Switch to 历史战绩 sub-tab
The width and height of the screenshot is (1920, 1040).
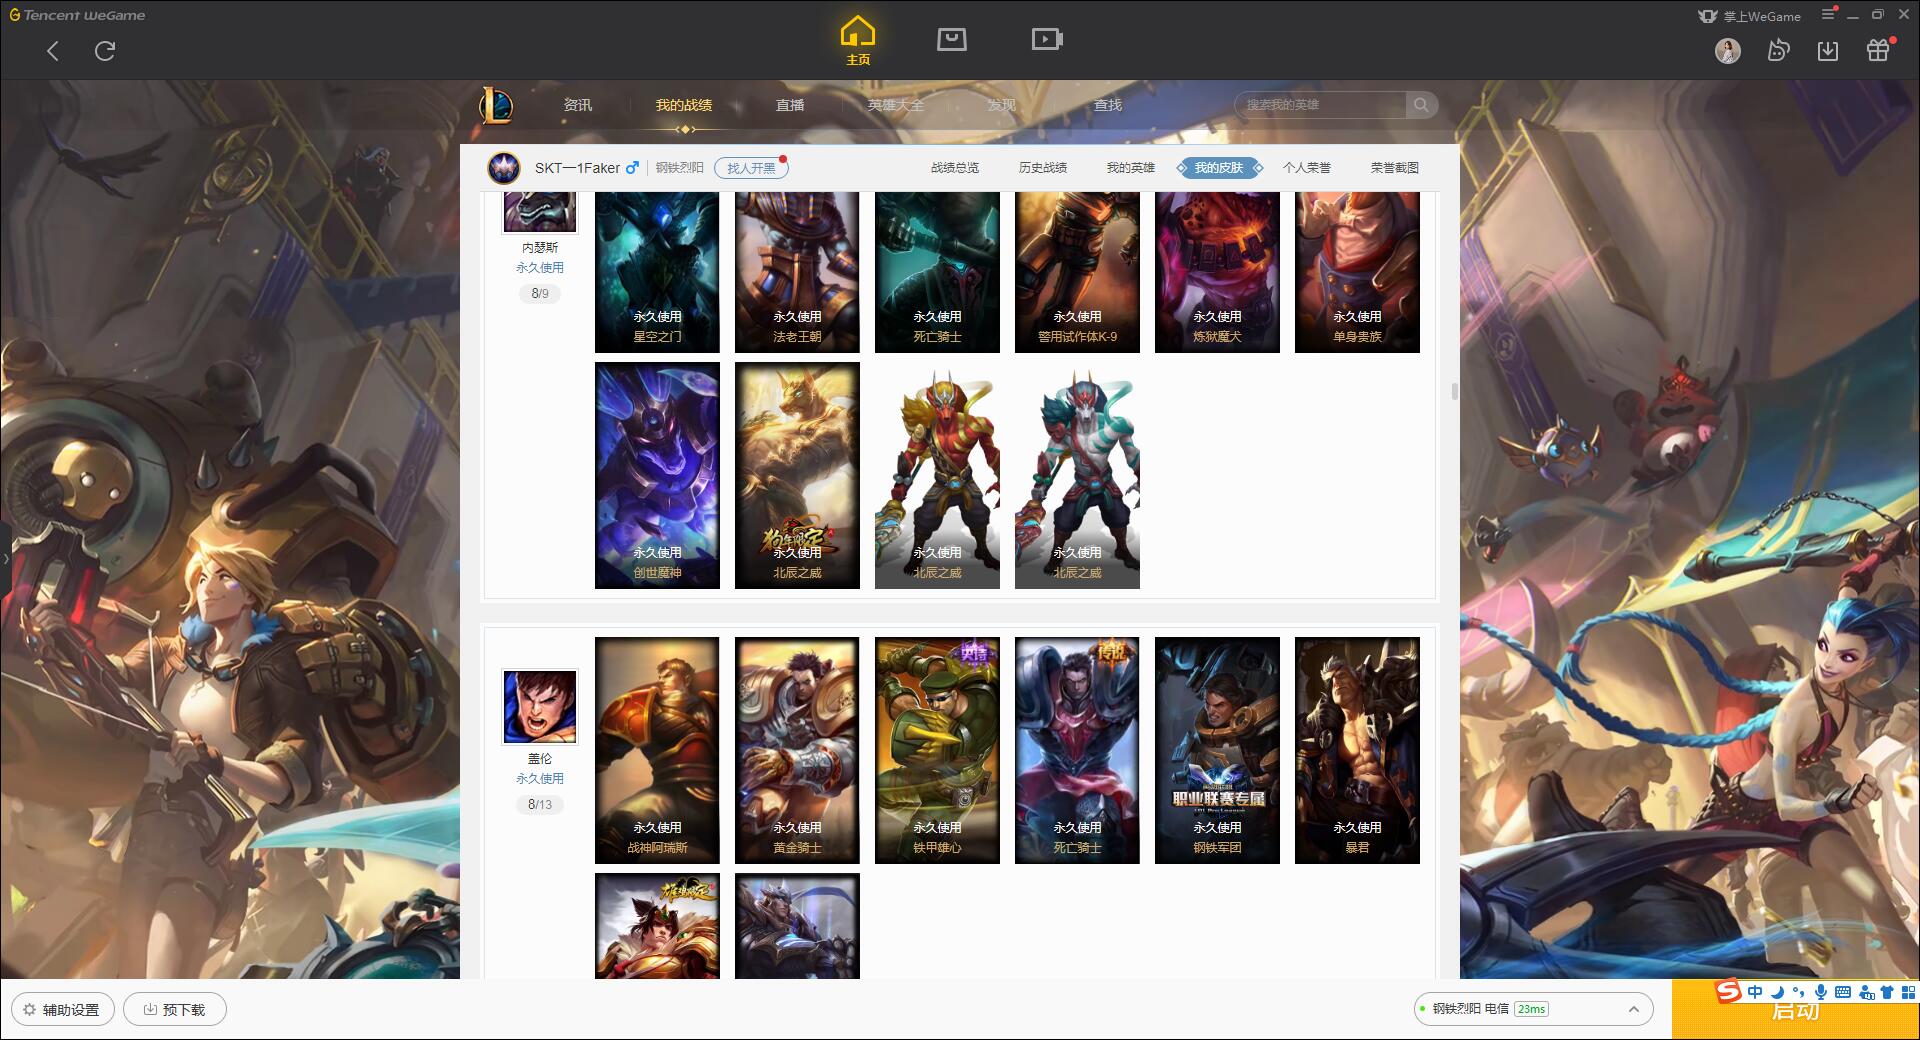click(x=1043, y=168)
